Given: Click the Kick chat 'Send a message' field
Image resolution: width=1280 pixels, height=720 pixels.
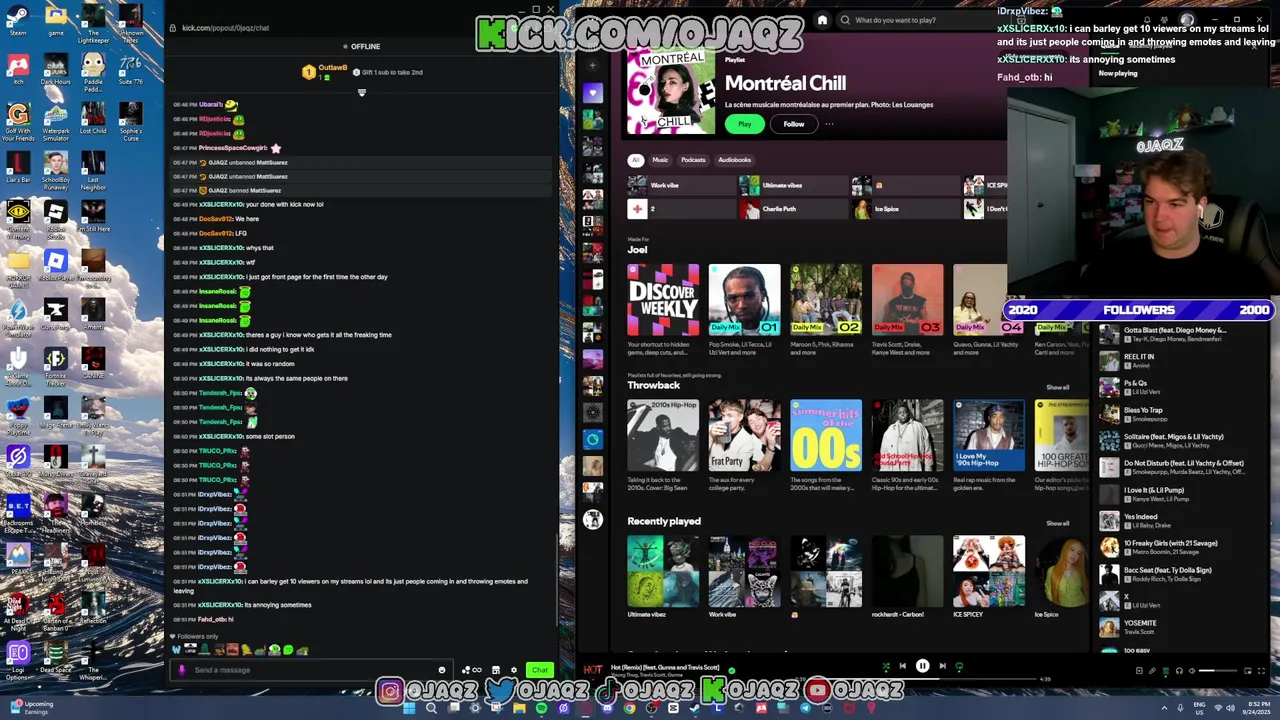Looking at the screenshot, I should coord(310,670).
